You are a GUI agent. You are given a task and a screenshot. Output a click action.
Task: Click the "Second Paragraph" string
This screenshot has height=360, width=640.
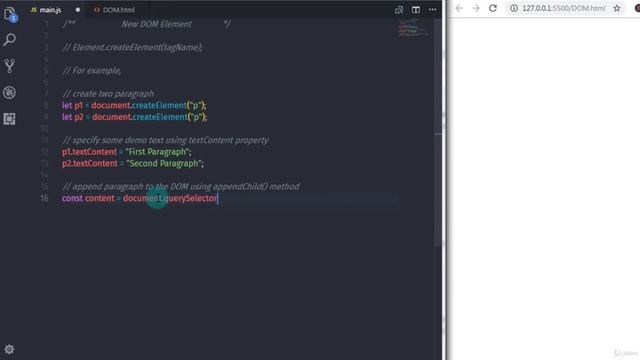click(164, 164)
